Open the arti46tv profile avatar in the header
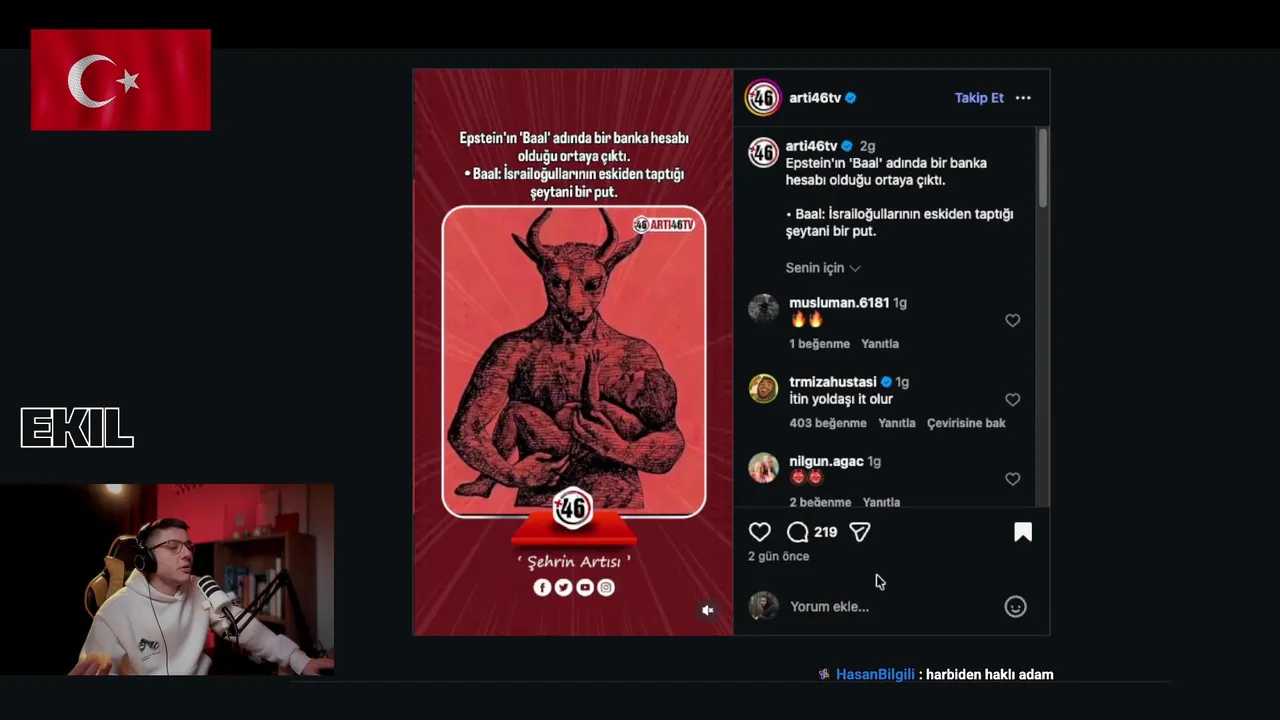 (x=763, y=98)
